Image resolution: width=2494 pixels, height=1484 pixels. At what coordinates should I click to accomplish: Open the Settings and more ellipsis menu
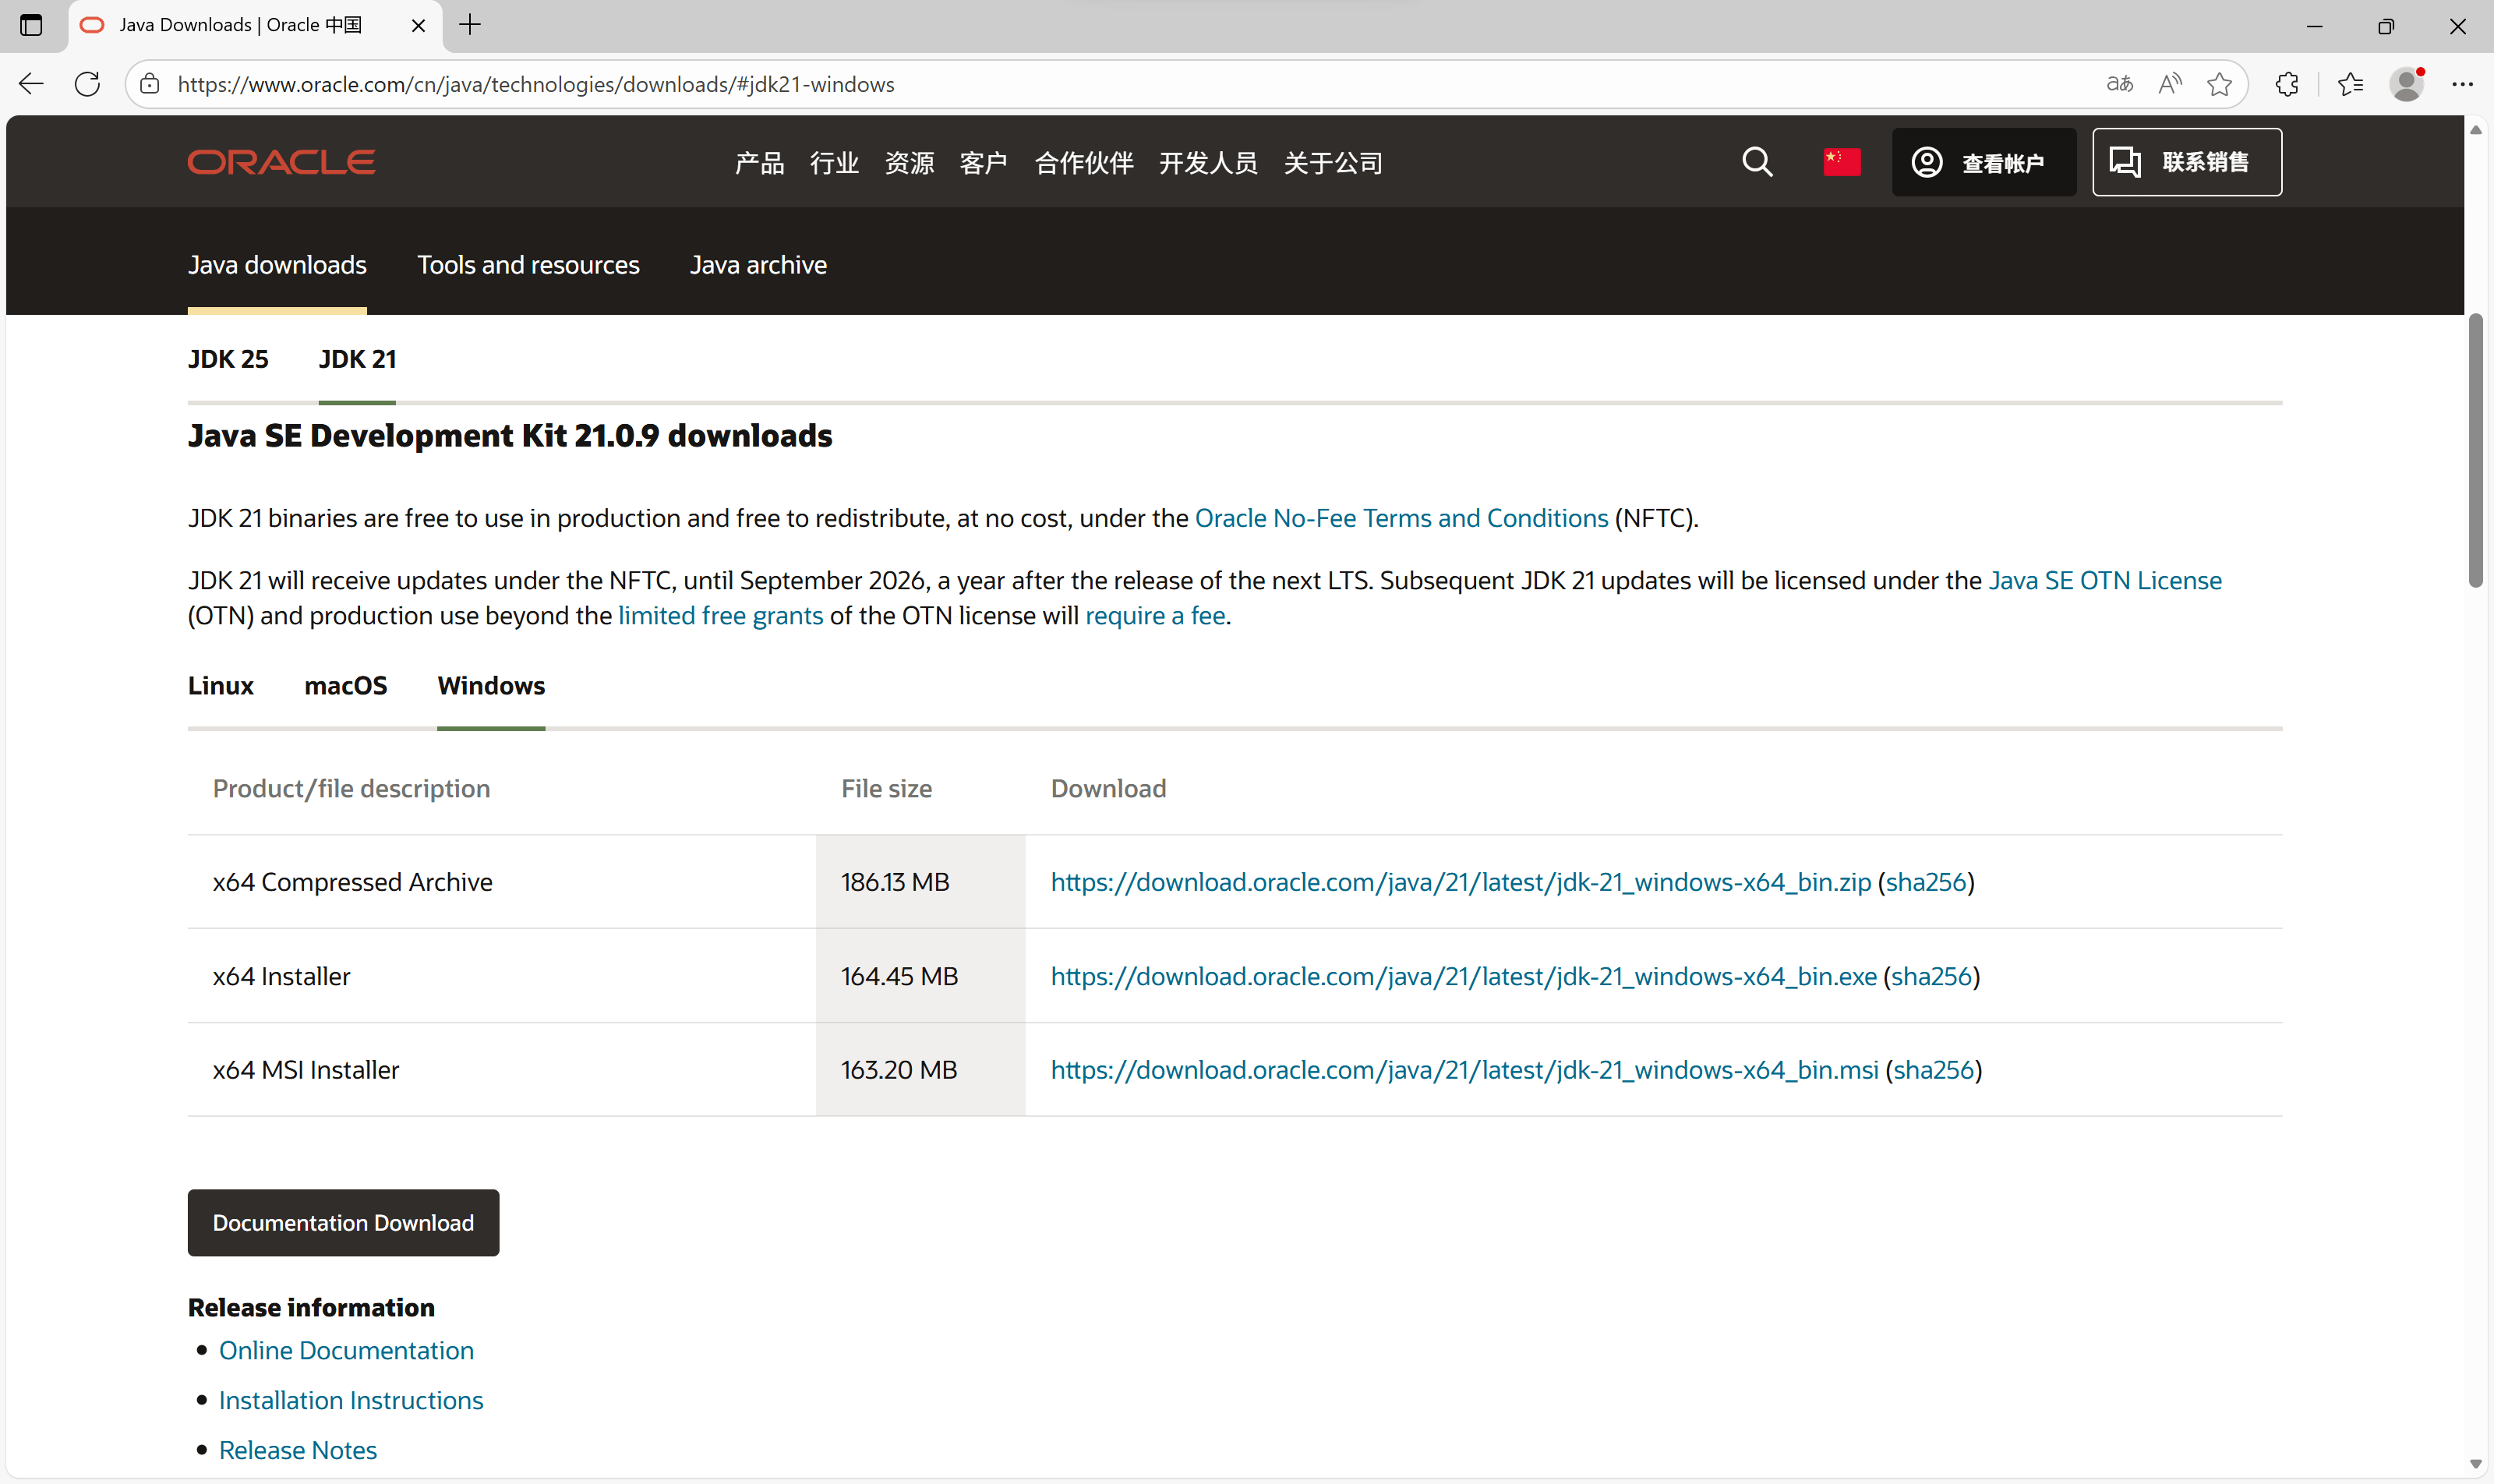pyautogui.click(x=2462, y=84)
